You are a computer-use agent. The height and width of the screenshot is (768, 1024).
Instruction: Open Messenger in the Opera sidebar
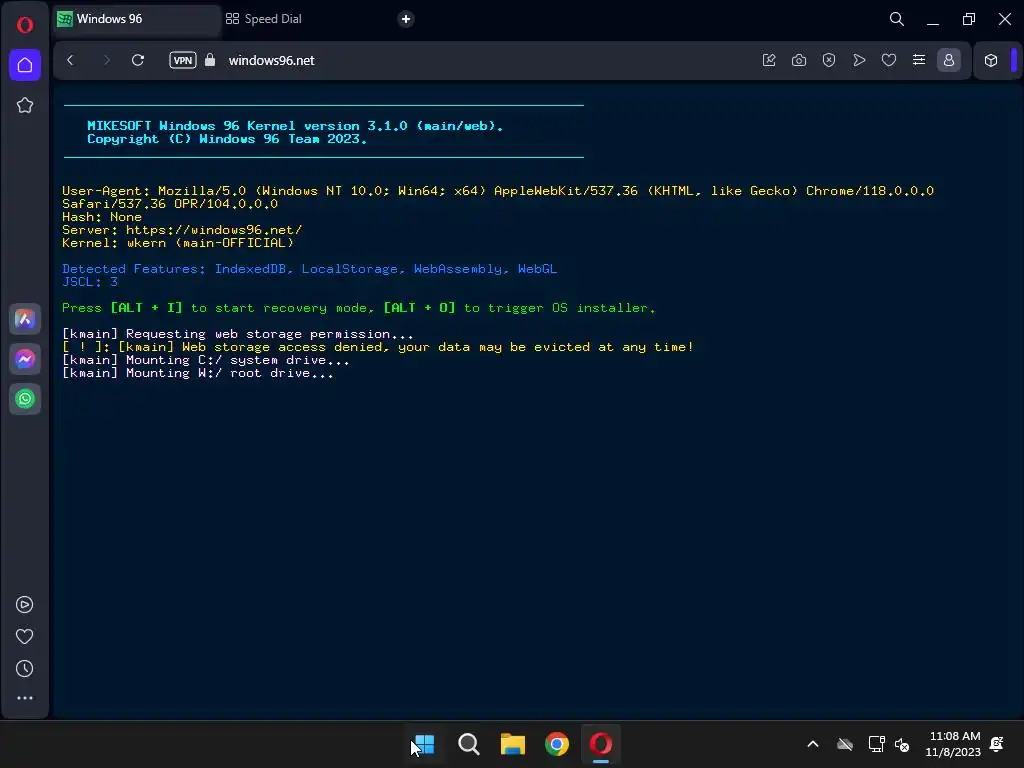[x=25, y=359]
